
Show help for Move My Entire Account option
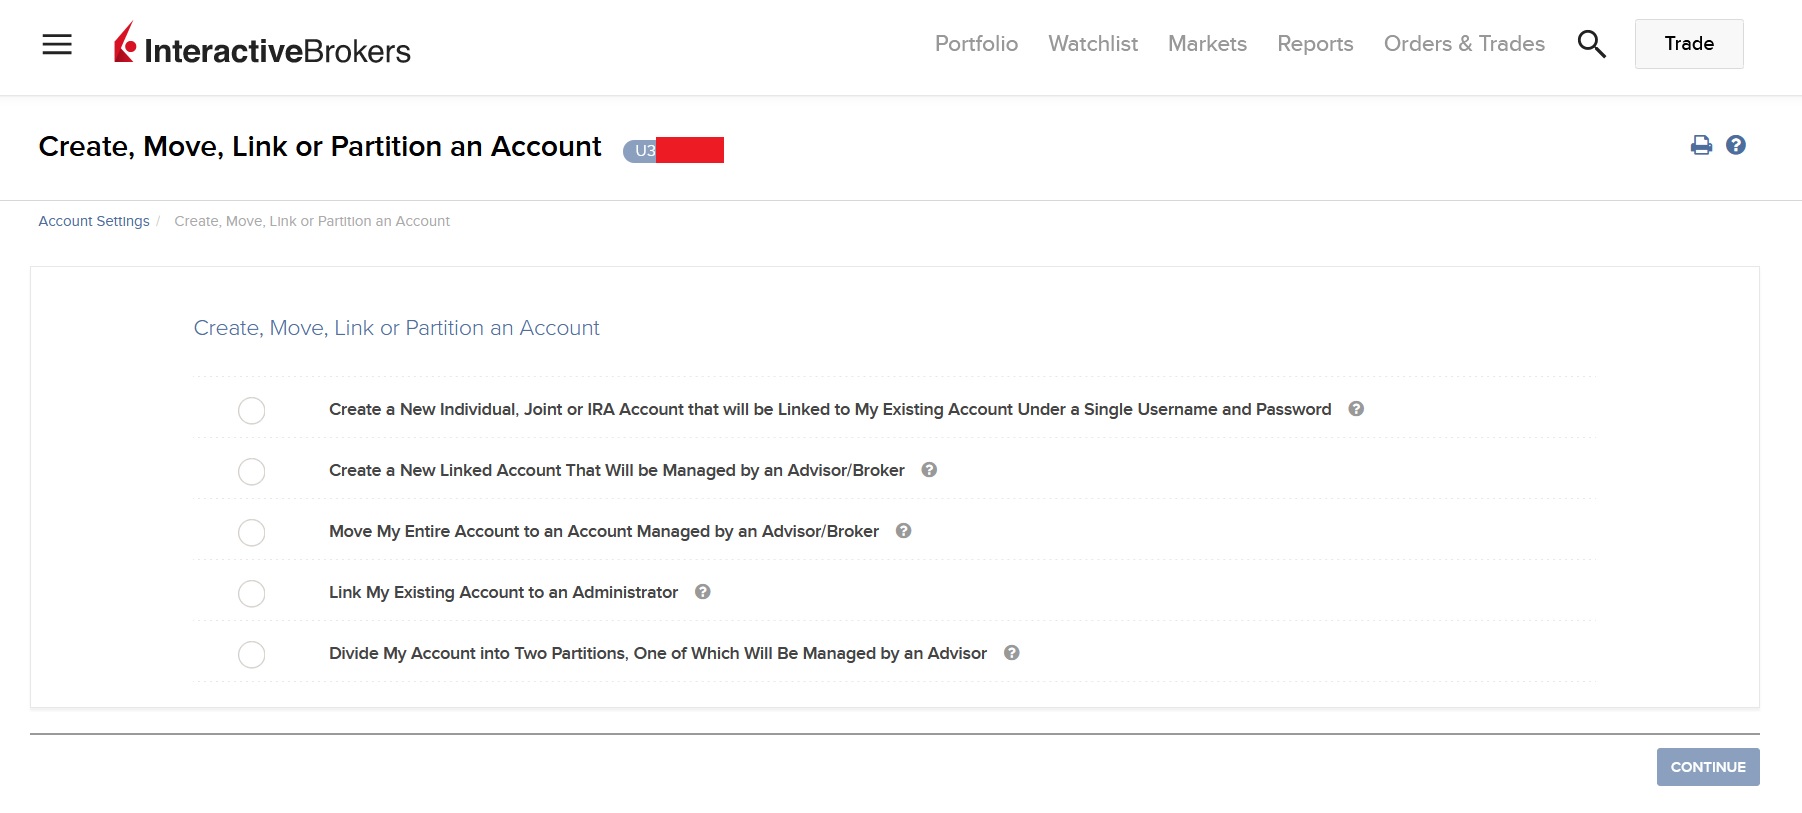tap(903, 531)
